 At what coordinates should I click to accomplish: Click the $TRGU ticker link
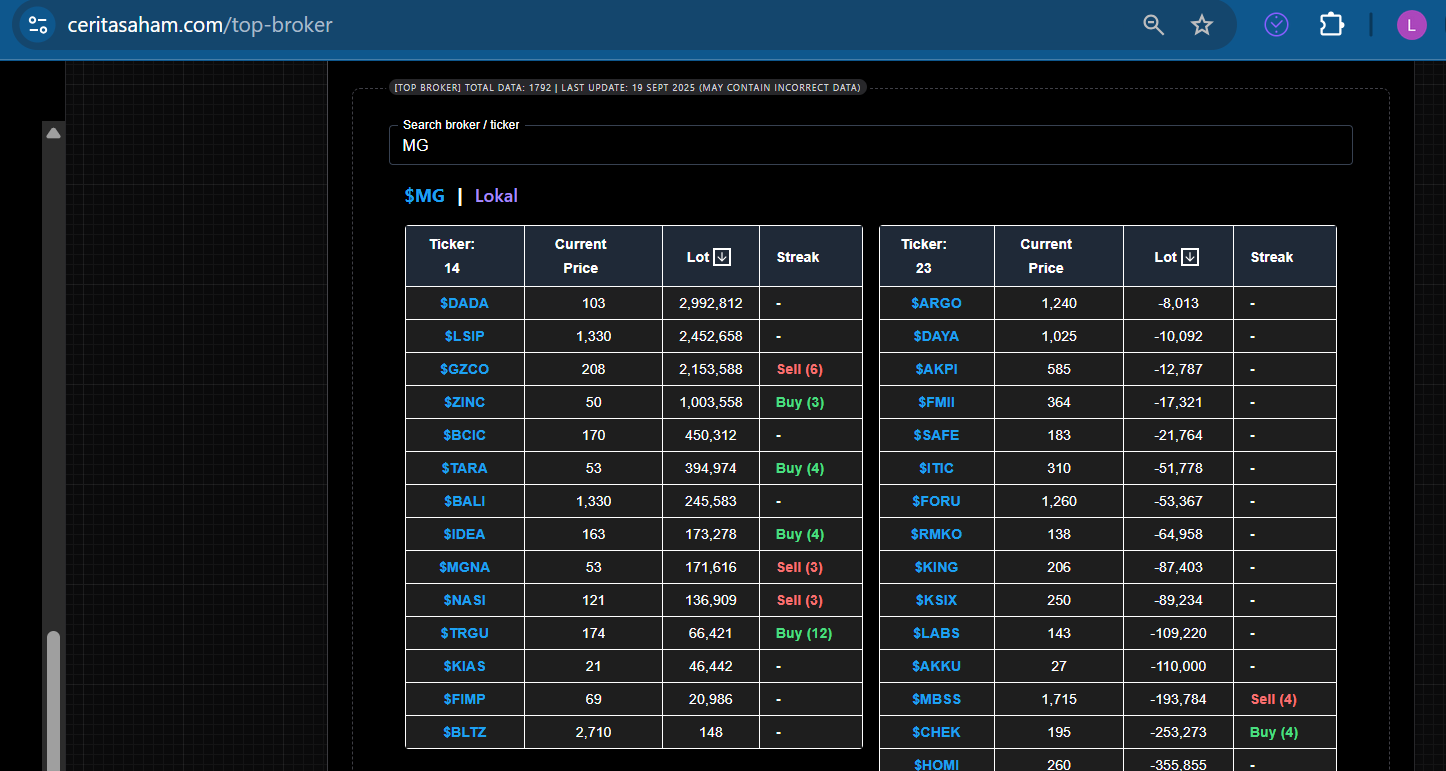tap(464, 633)
